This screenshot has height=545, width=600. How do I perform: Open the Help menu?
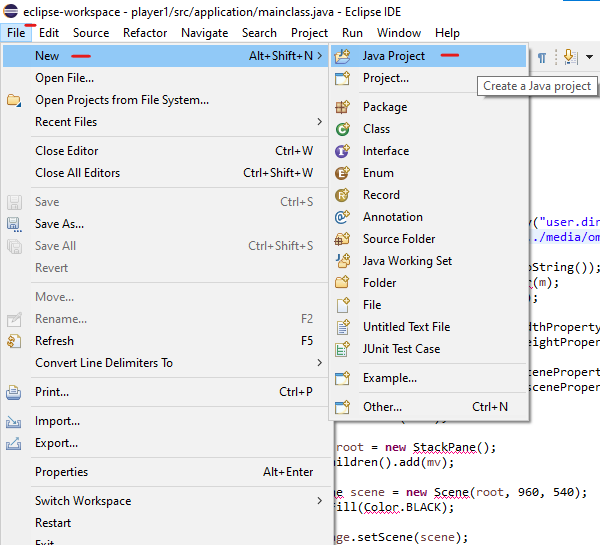pos(447,33)
